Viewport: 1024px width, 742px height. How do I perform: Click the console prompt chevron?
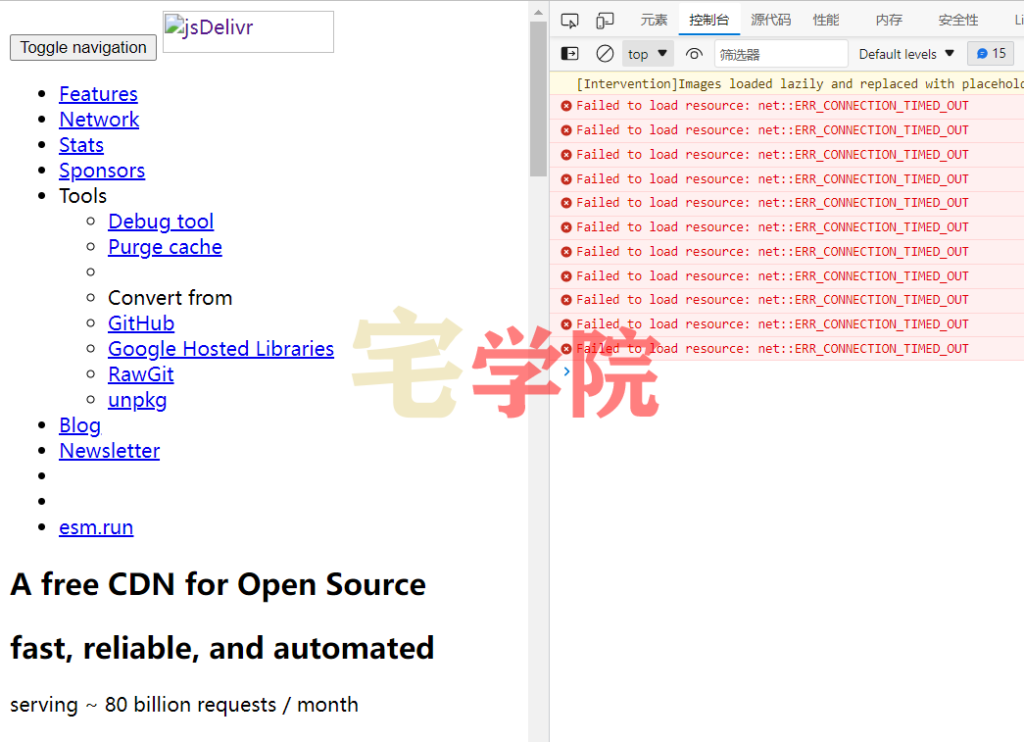566,372
